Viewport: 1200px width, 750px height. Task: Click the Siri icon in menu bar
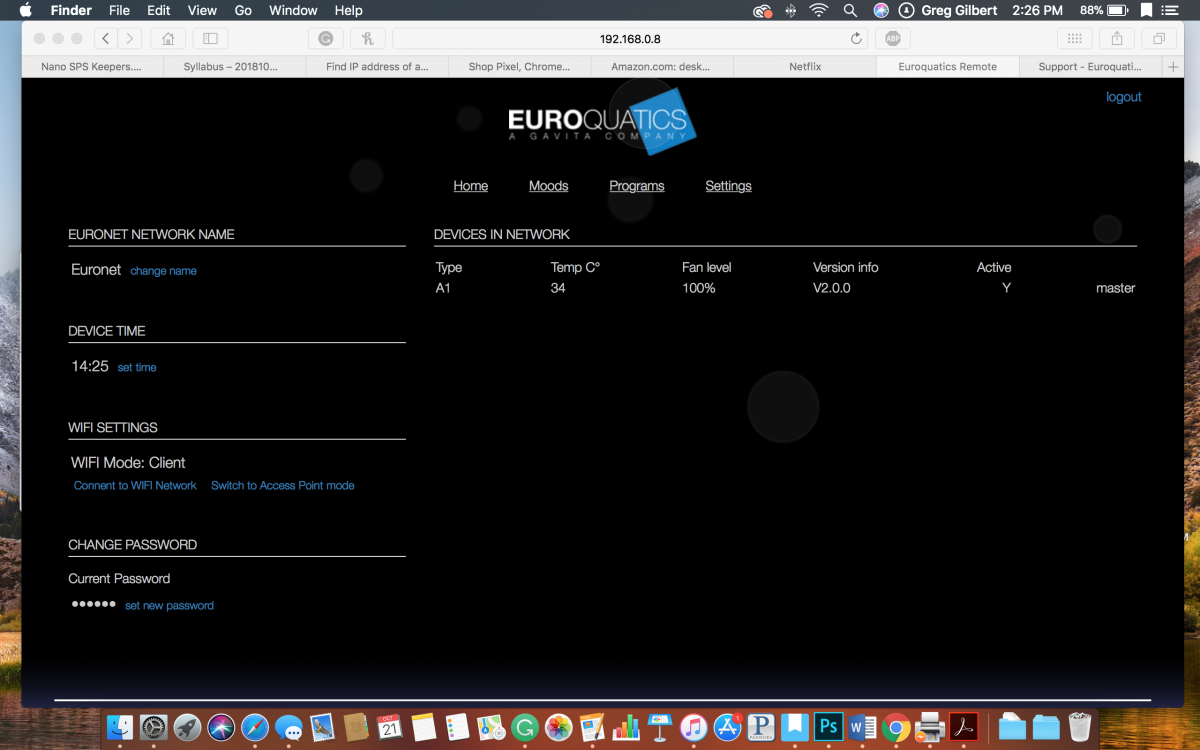[880, 10]
